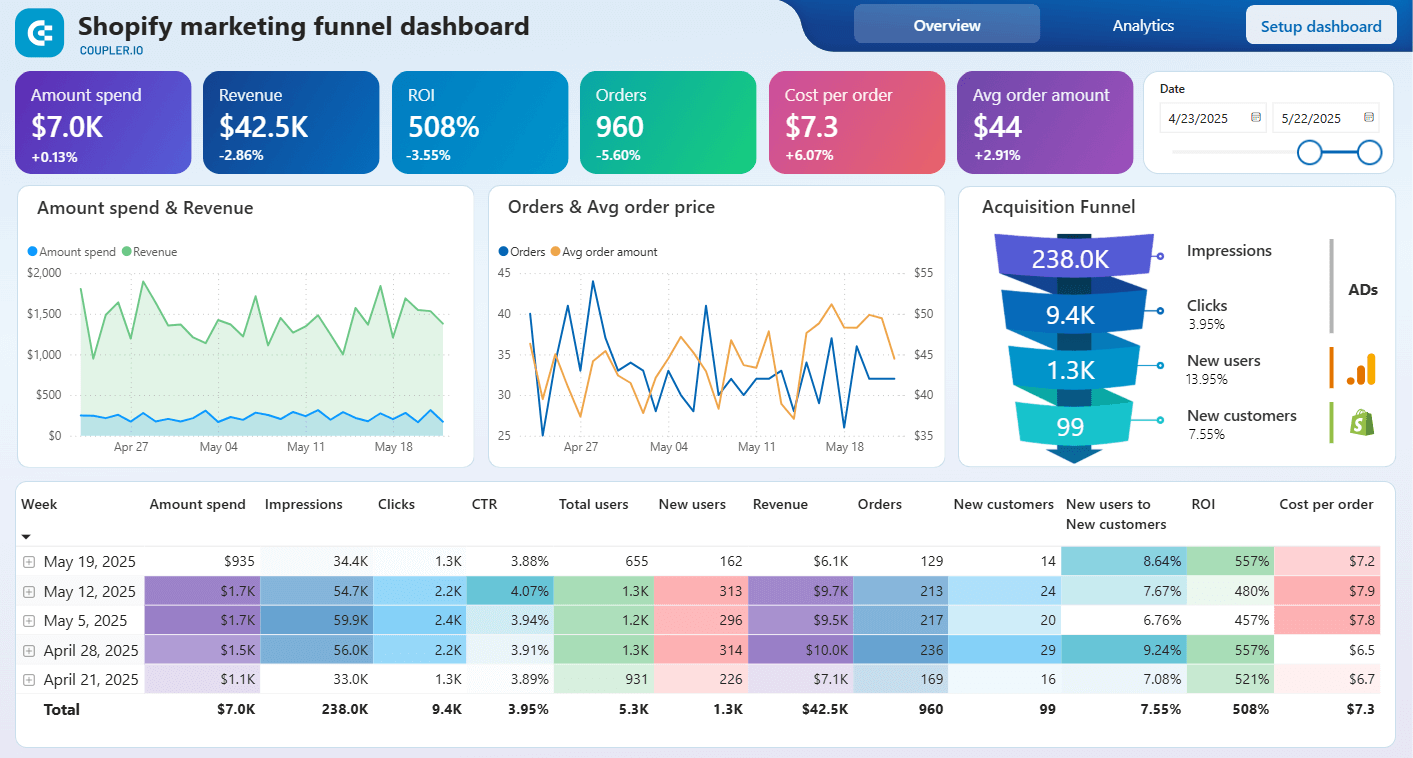Click the ROI 508% KPI card

480,122
